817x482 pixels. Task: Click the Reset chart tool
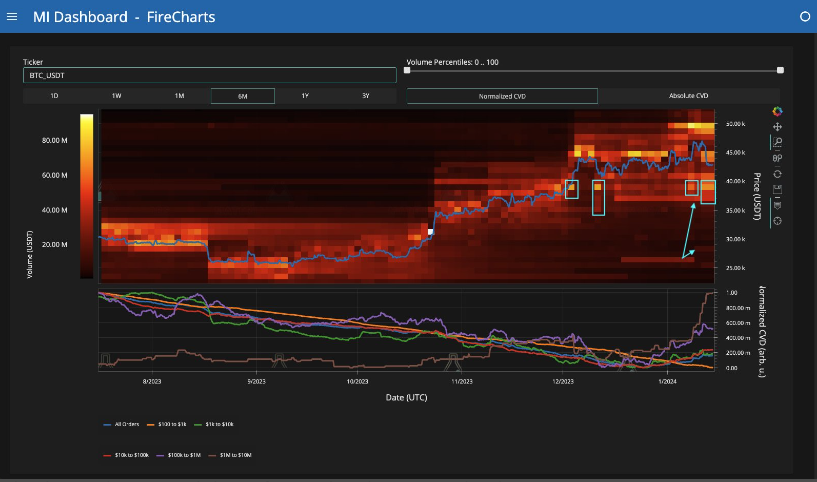pos(777,174)
